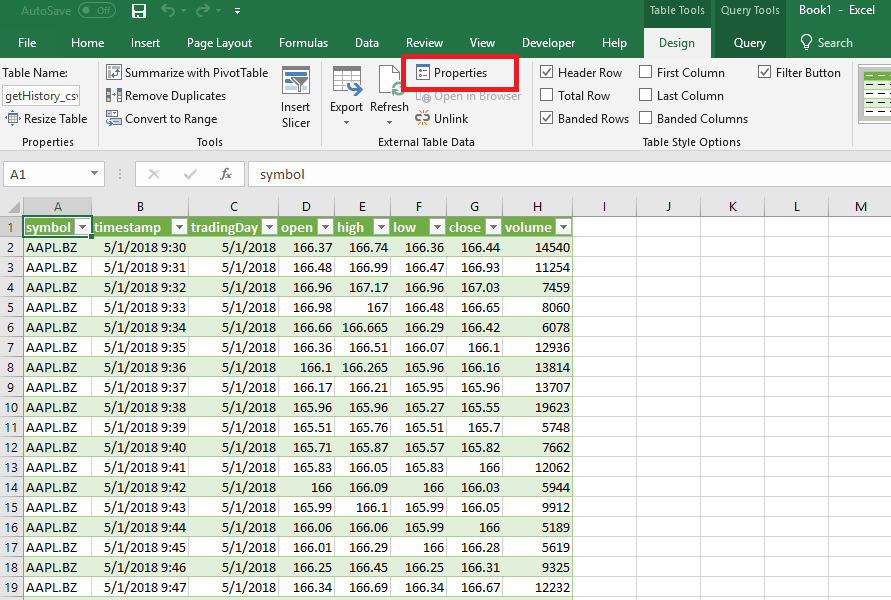Image resolution: width=891 pixels, height=600 pixels.
Task: Click the Undo arrow icon
Action: [x=168, y=10]
